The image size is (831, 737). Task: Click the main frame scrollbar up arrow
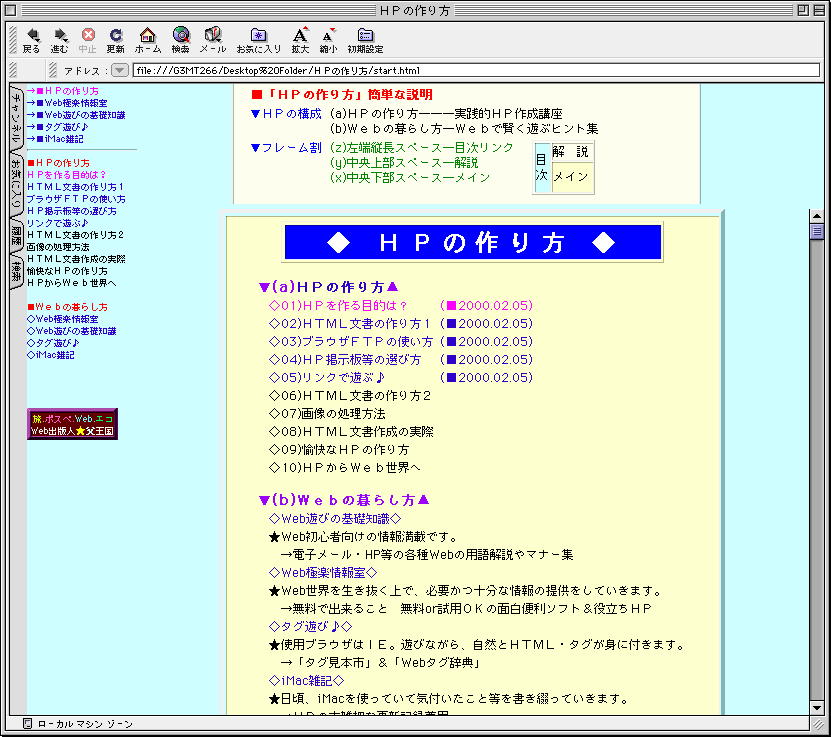(816, 216)
